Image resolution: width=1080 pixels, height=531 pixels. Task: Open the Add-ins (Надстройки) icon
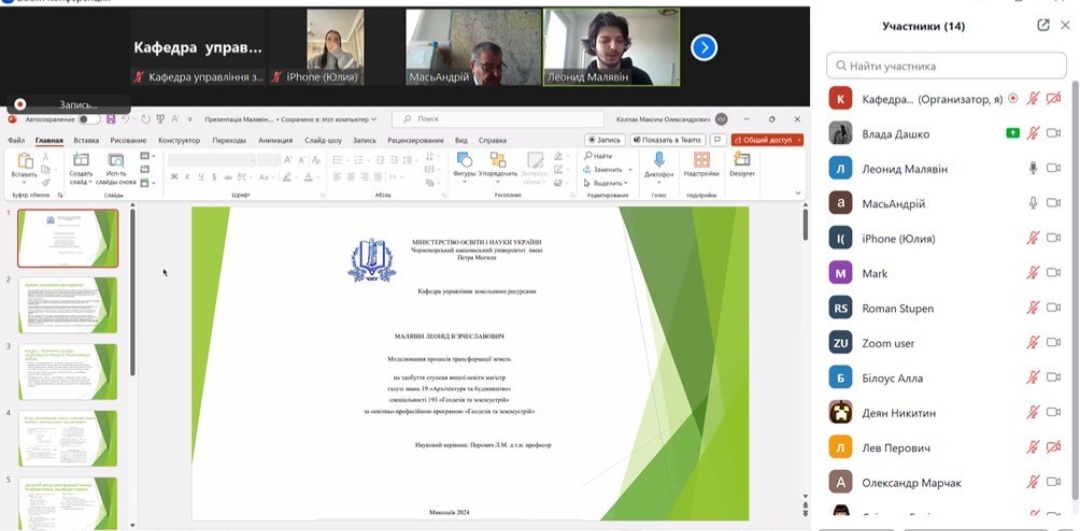click(x=701, y=160)
